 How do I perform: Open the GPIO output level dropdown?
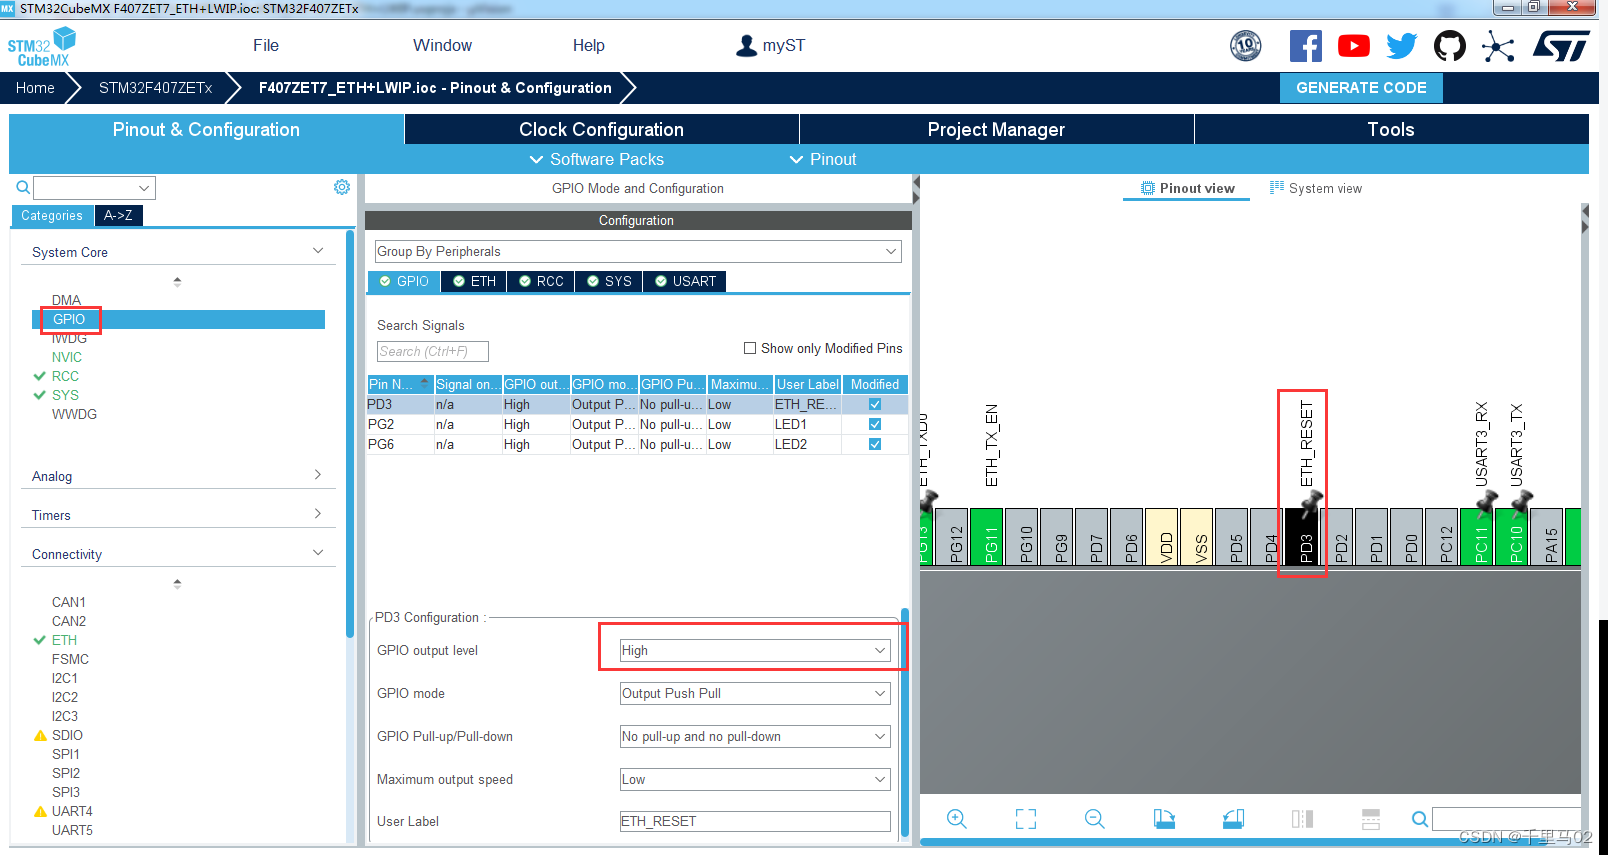coord(755,650)
